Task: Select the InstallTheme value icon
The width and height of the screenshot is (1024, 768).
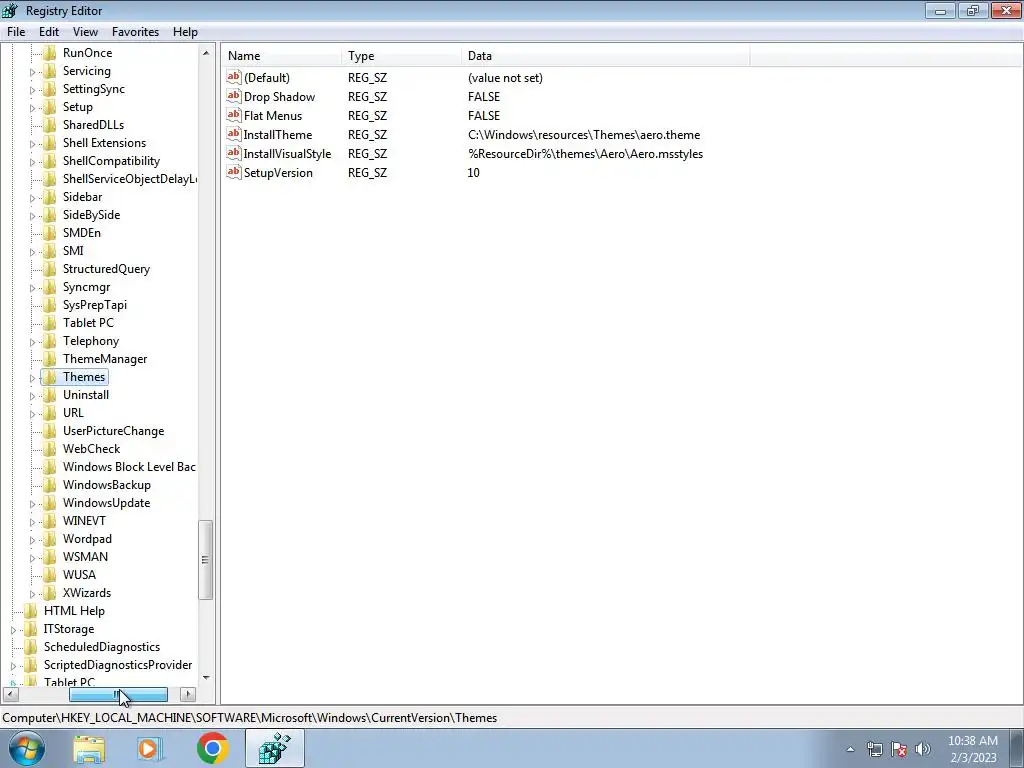Action: (234, 134)
